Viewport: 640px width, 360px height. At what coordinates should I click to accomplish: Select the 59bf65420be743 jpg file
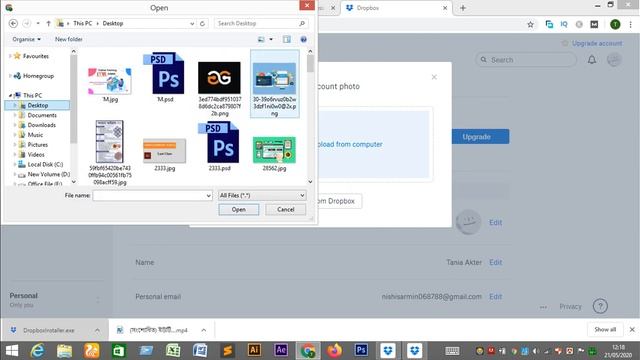click(x=110, y=152)
